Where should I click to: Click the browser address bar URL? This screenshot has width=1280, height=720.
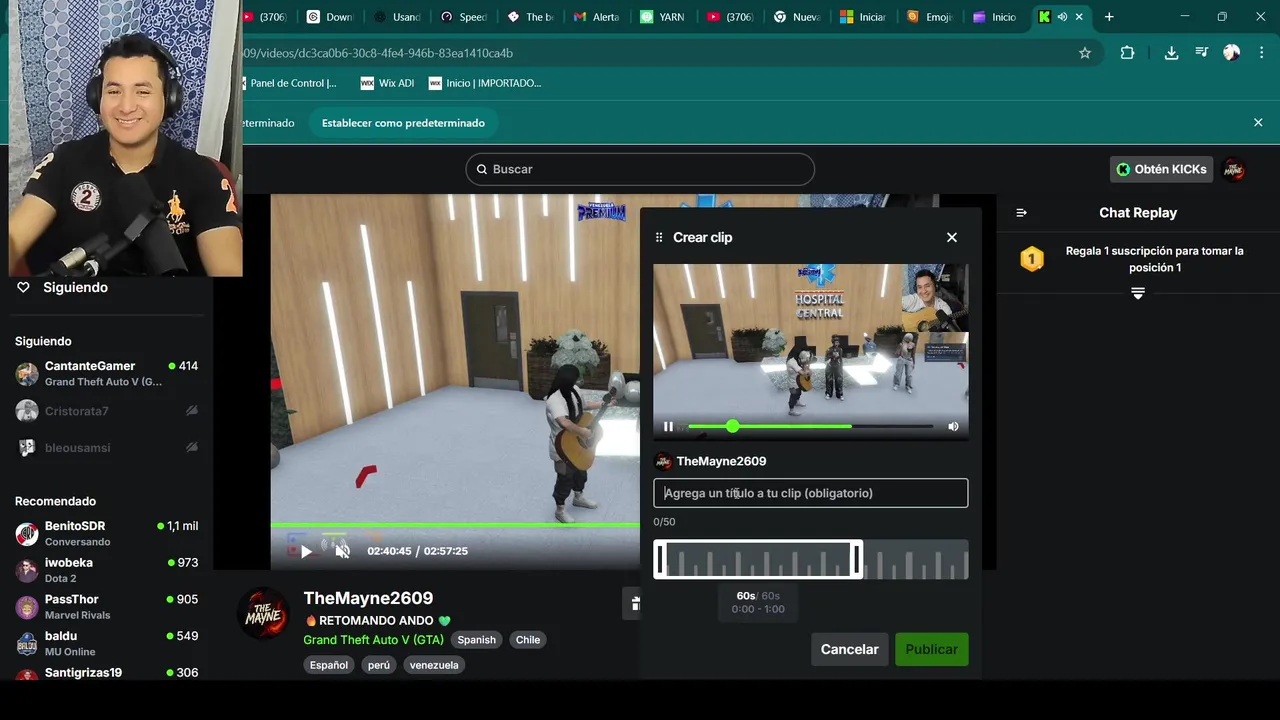click(376, 53)
